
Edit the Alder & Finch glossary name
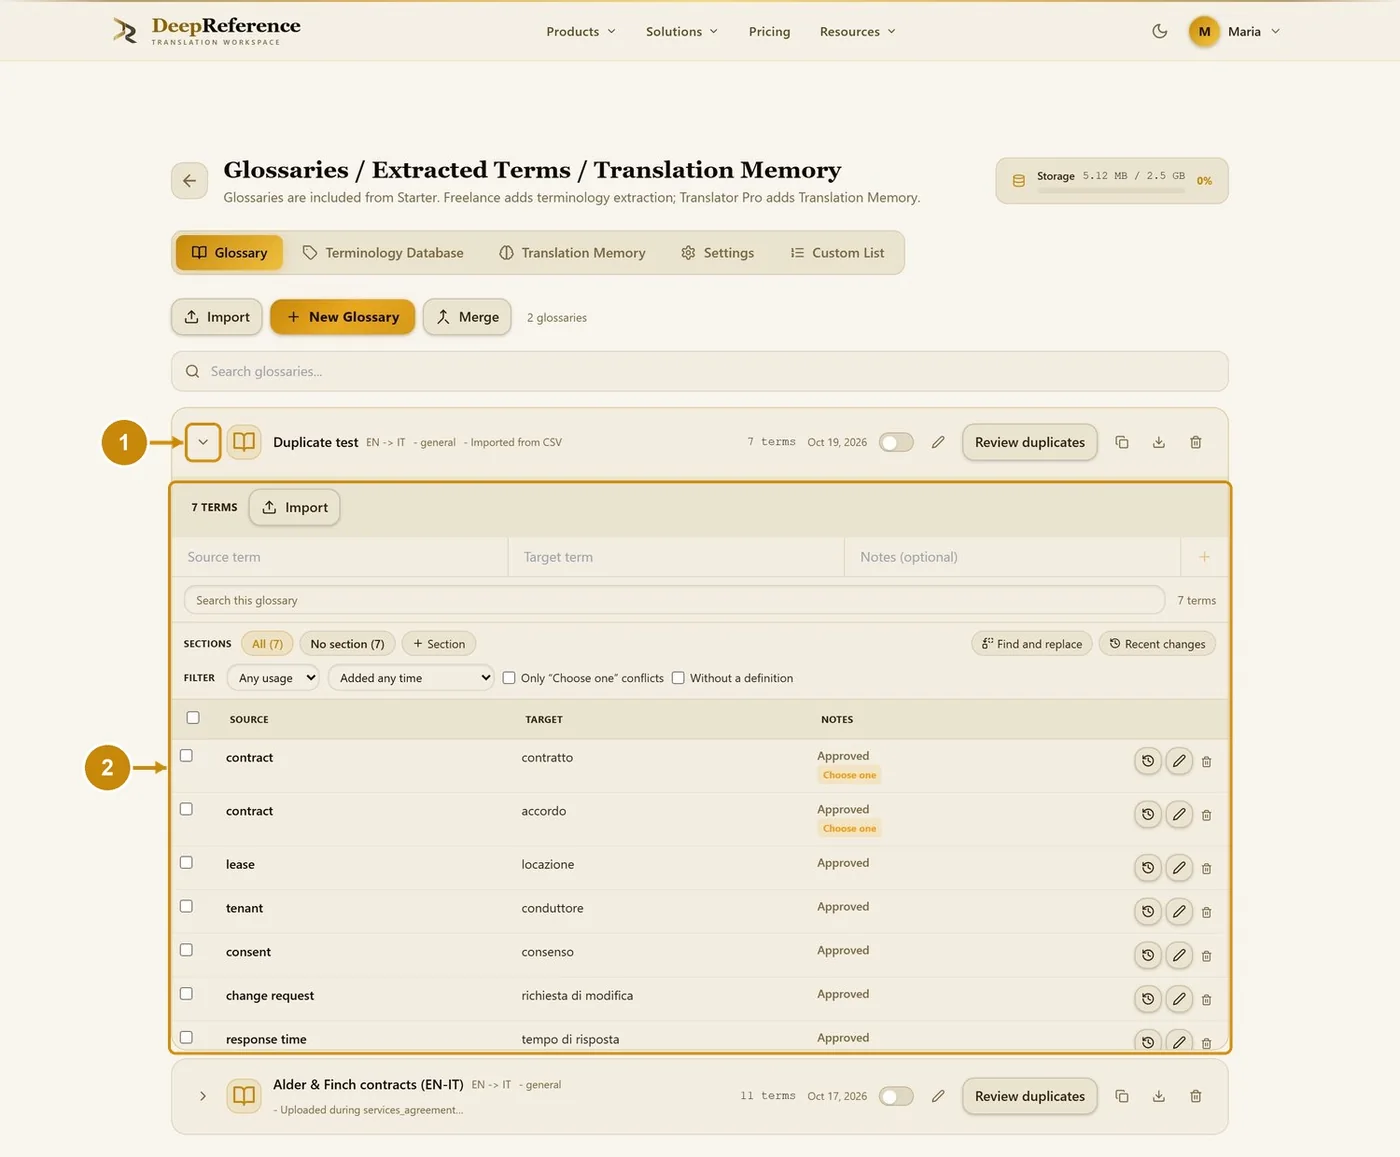pyautogui.click(x=938, y=1096)
